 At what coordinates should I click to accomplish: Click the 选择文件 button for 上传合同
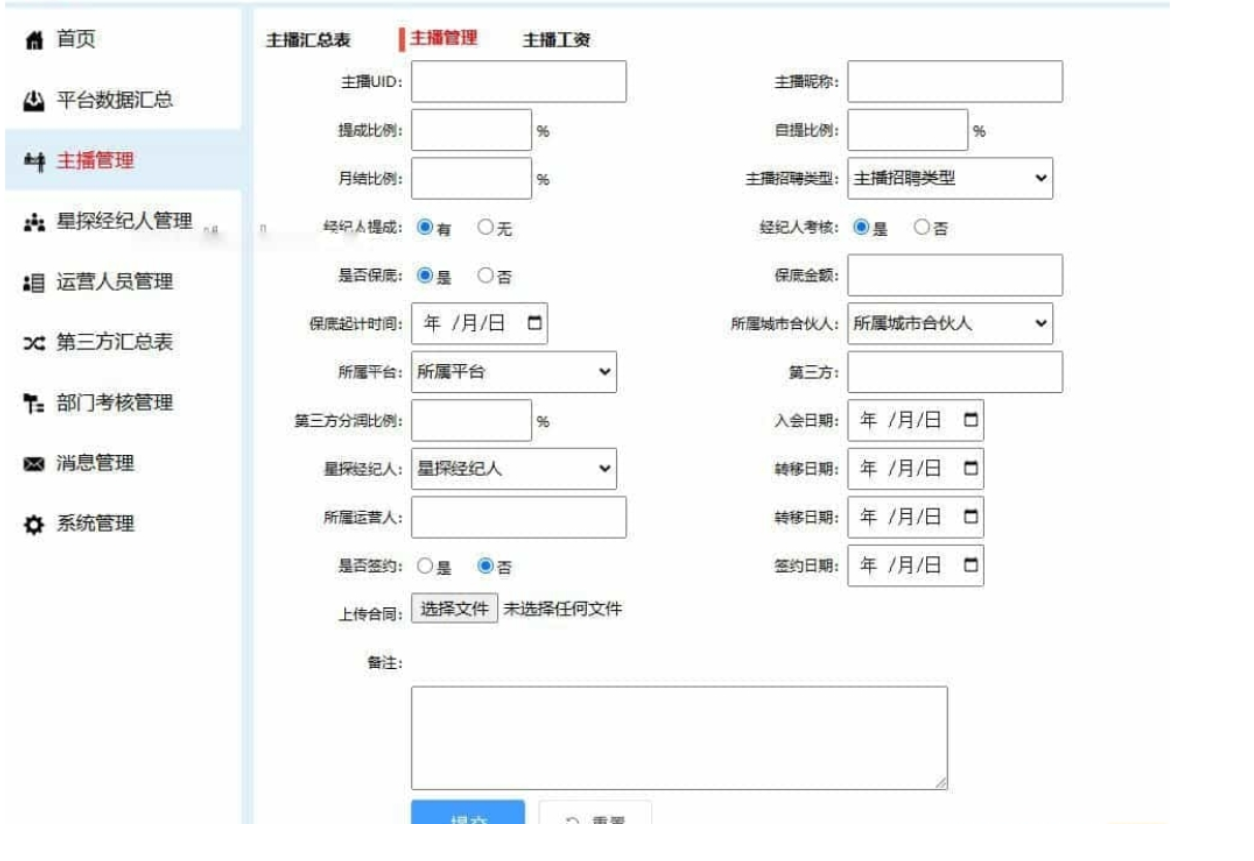454,608
